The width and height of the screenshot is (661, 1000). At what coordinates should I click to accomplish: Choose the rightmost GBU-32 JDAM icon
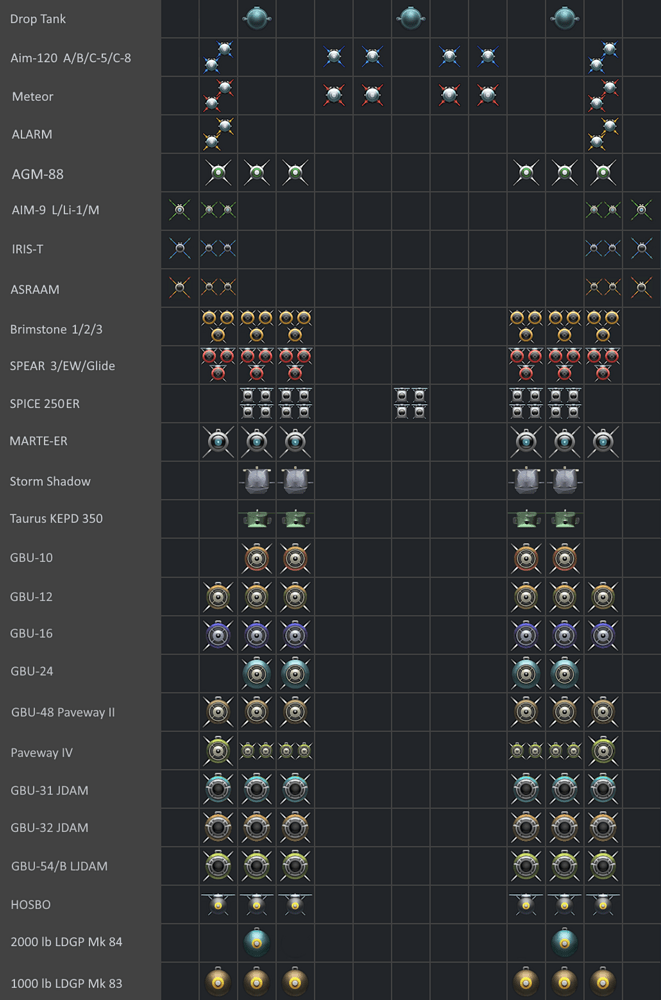coord(603,827)
